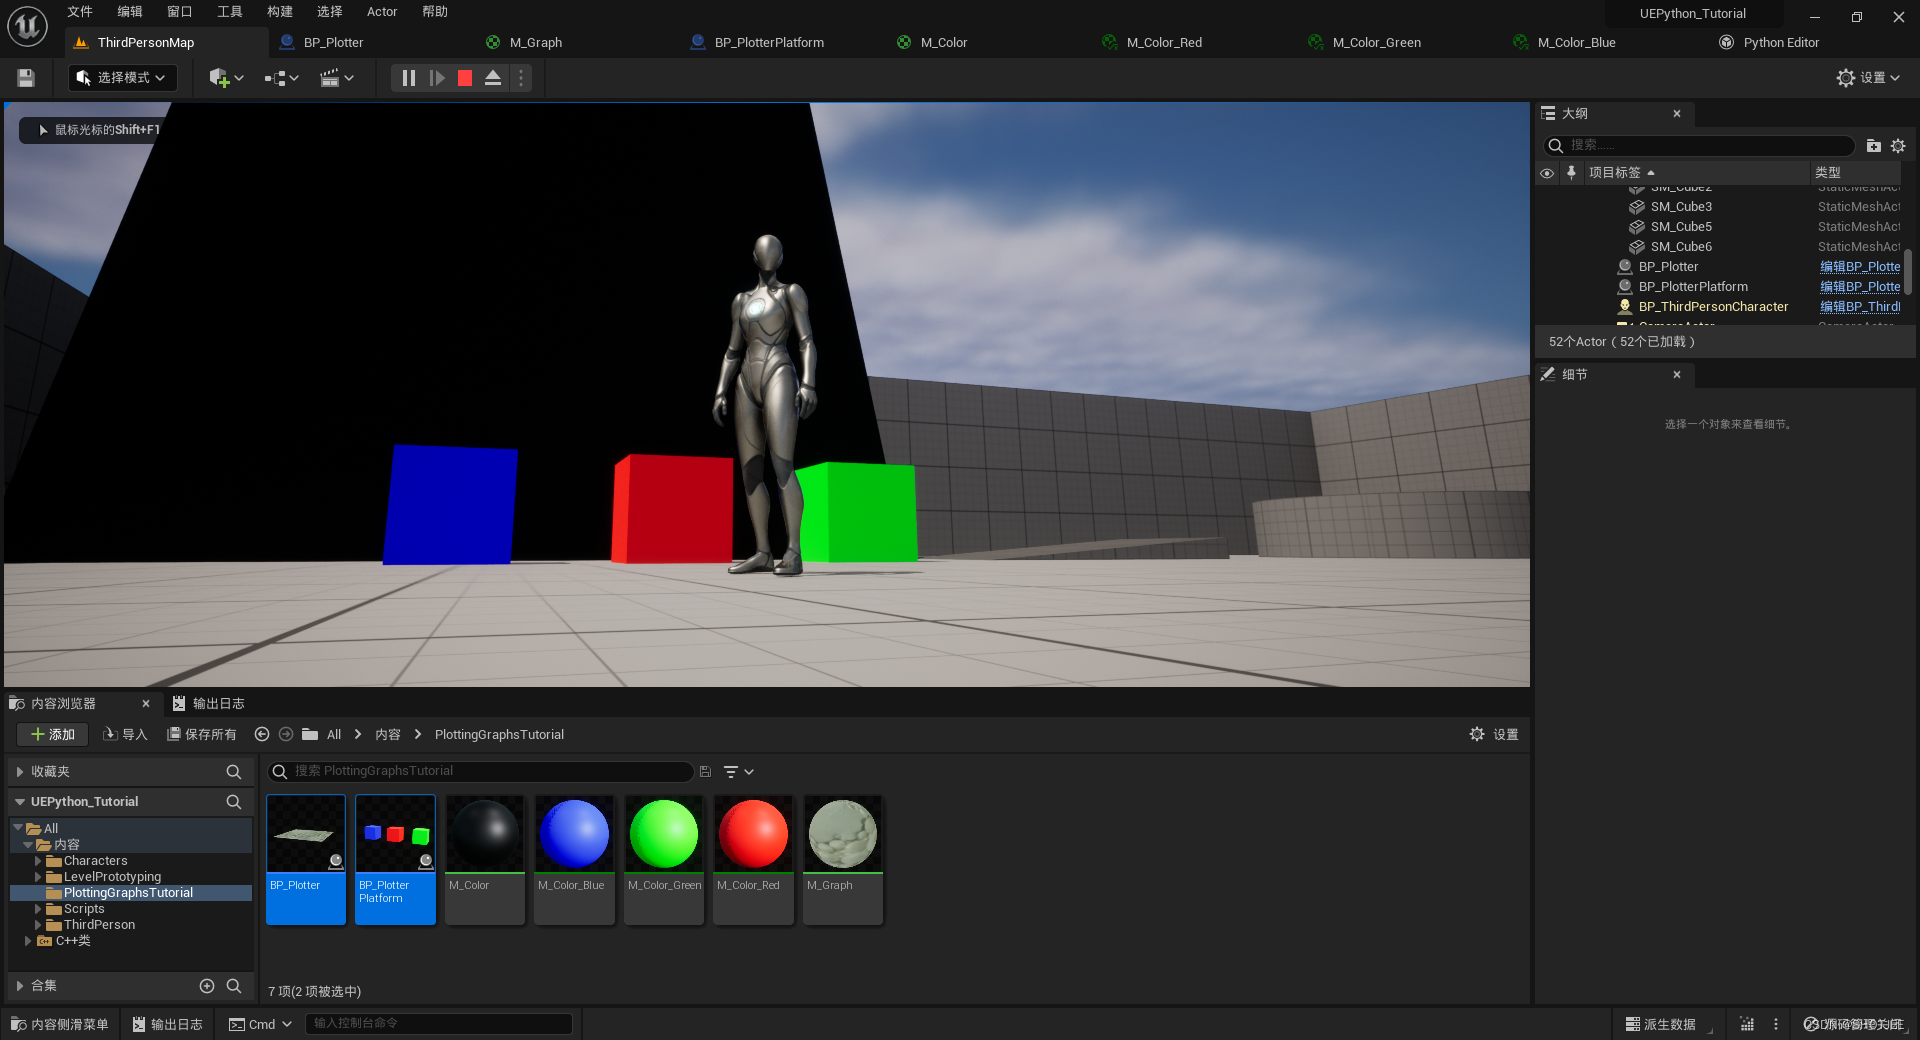Expand the Collections (合集) section
Image resolution: width=1920 pixels, height=1040 pixels.
(20, 986)
